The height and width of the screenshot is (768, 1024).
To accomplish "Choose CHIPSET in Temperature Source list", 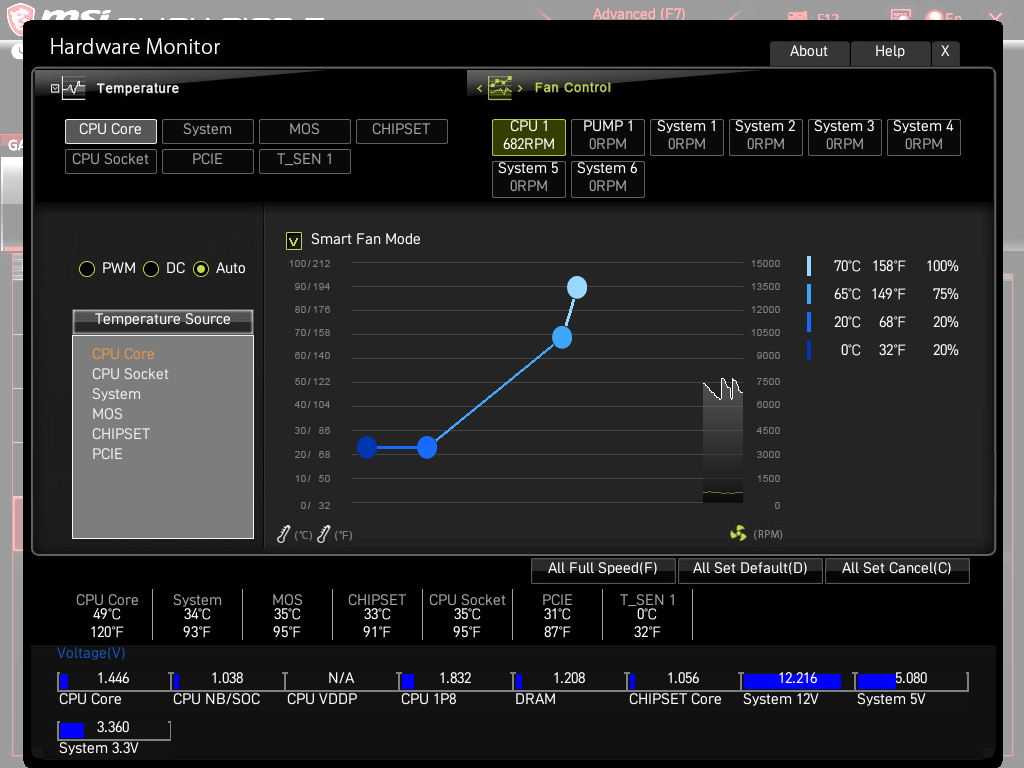I will pos(121,434).
